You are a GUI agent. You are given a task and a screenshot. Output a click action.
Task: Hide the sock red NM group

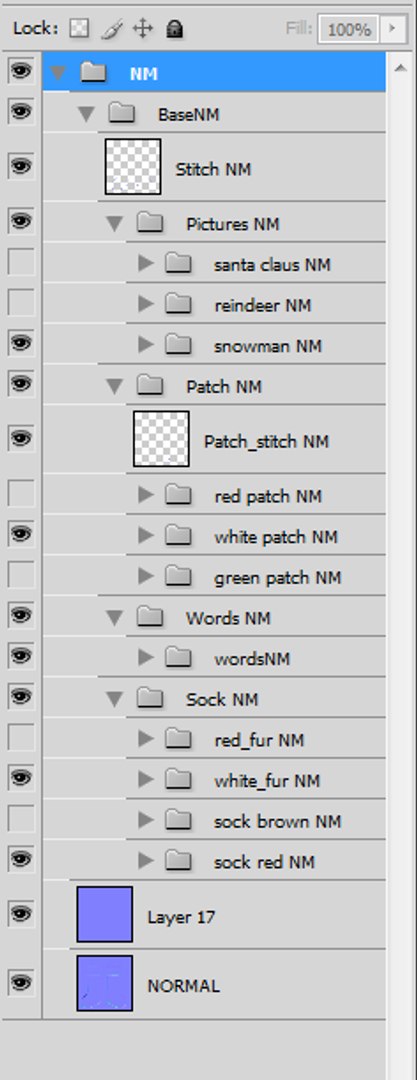click(x=21, y=860)
